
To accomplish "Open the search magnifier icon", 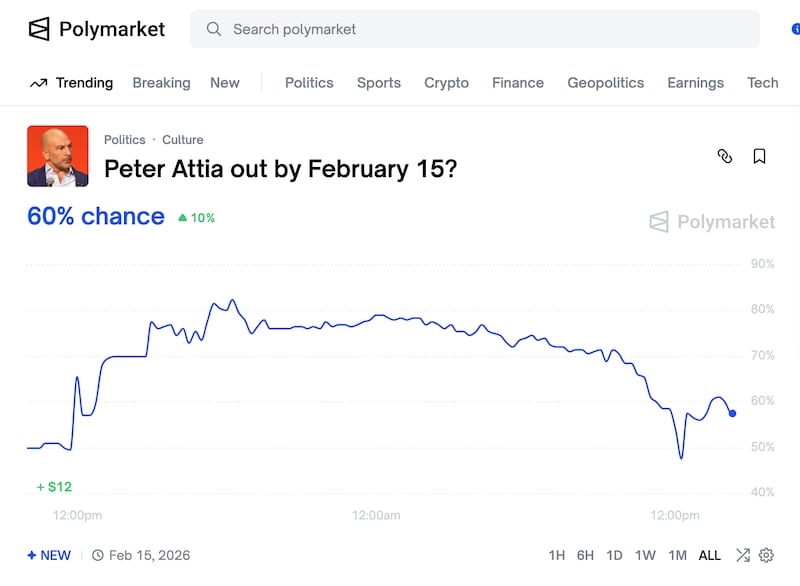I will coord(214,29).
